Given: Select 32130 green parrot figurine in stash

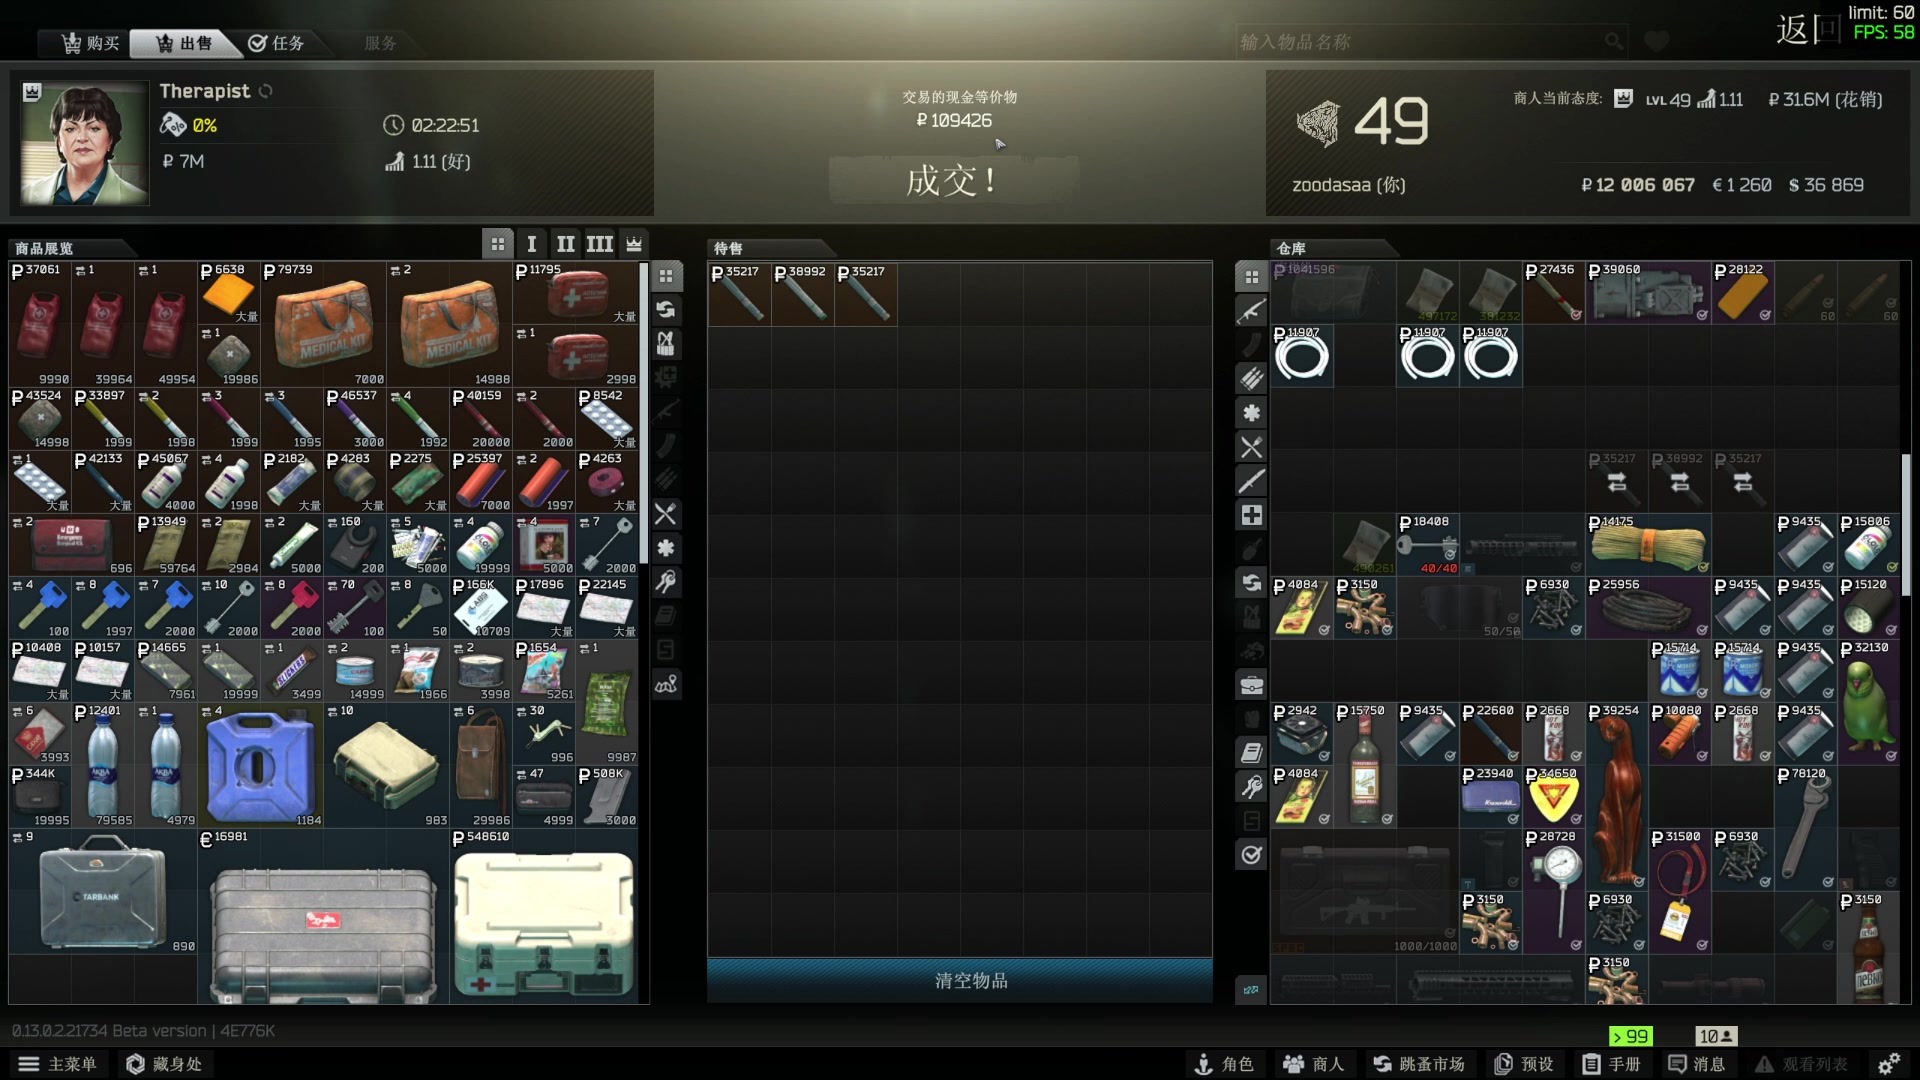Looking at the screenshot, I should [1868, 702].
